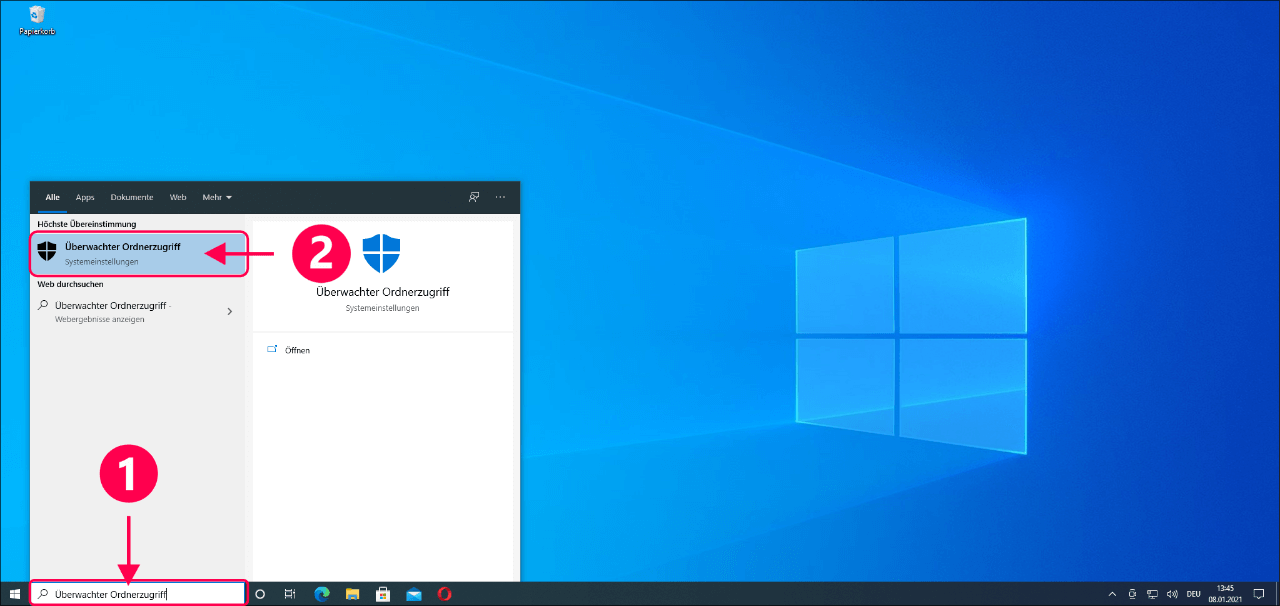
Task: Expand web result with the chevron arrow
Action: [x=230, y=312]
